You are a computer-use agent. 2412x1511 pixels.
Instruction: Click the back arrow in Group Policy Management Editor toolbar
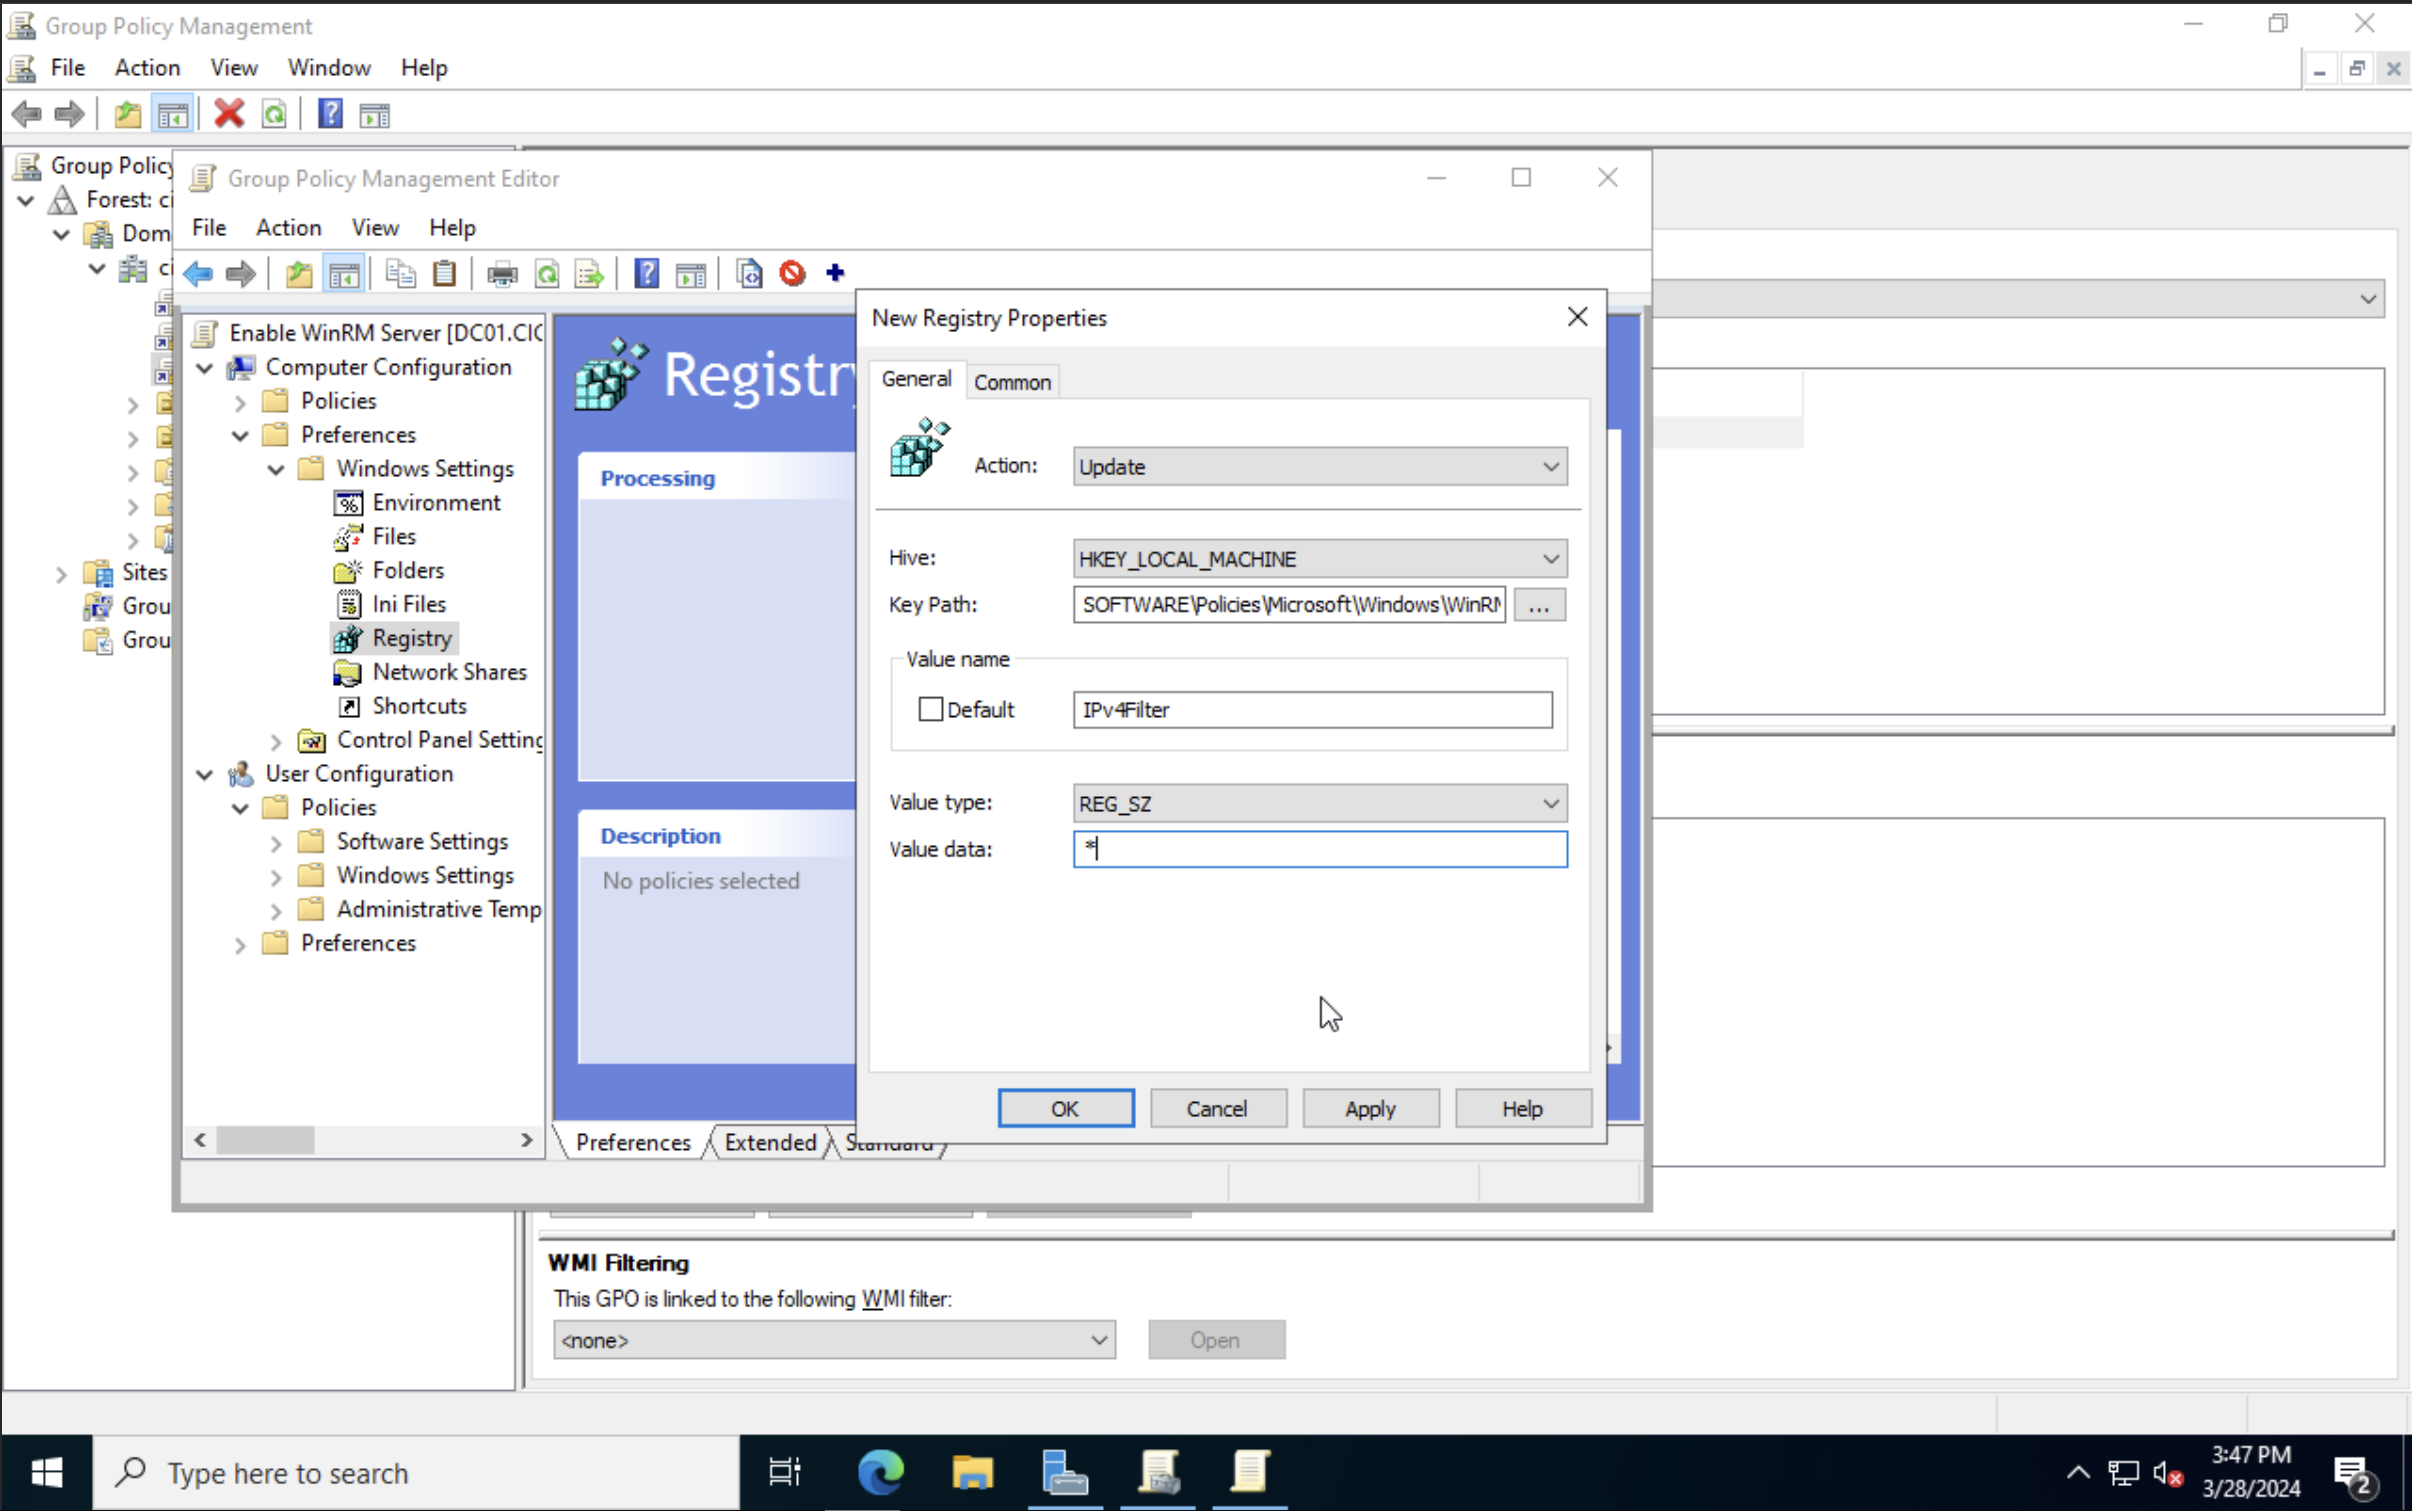coord(198,273)
